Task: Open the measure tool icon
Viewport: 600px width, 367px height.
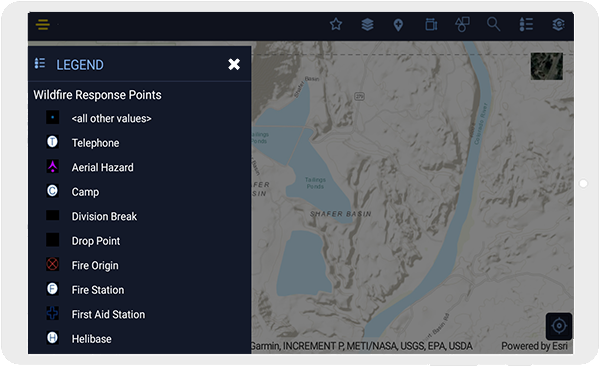Action: (x=431, y=24)
